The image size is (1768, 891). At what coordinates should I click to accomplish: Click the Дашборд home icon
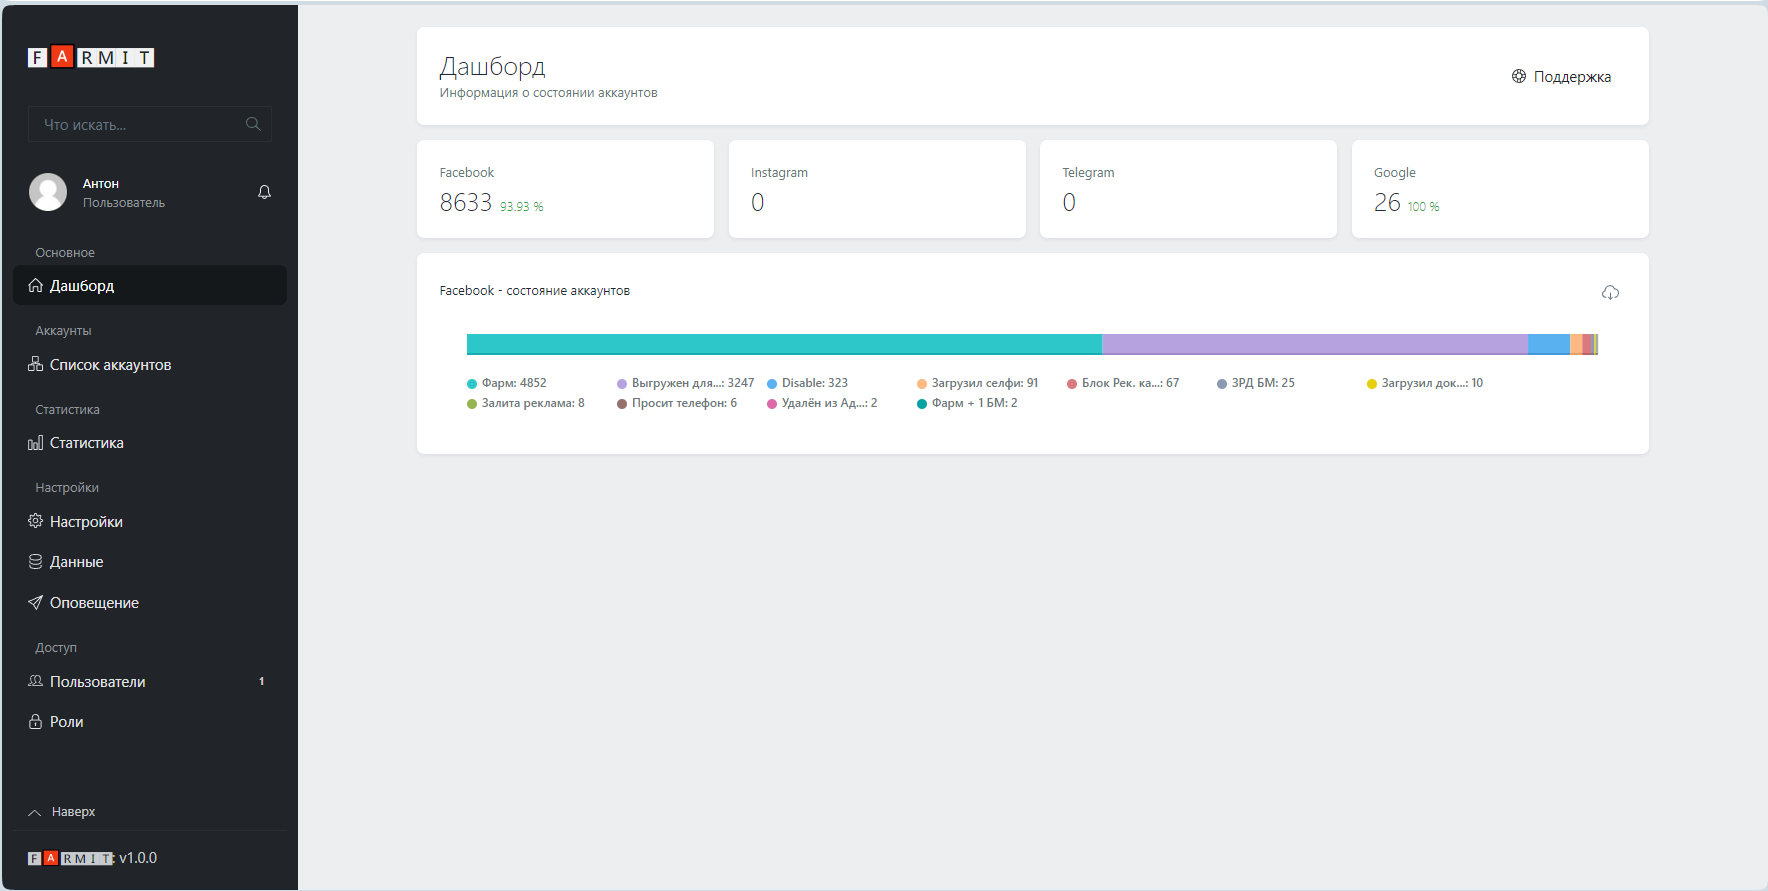click(36, 285)
